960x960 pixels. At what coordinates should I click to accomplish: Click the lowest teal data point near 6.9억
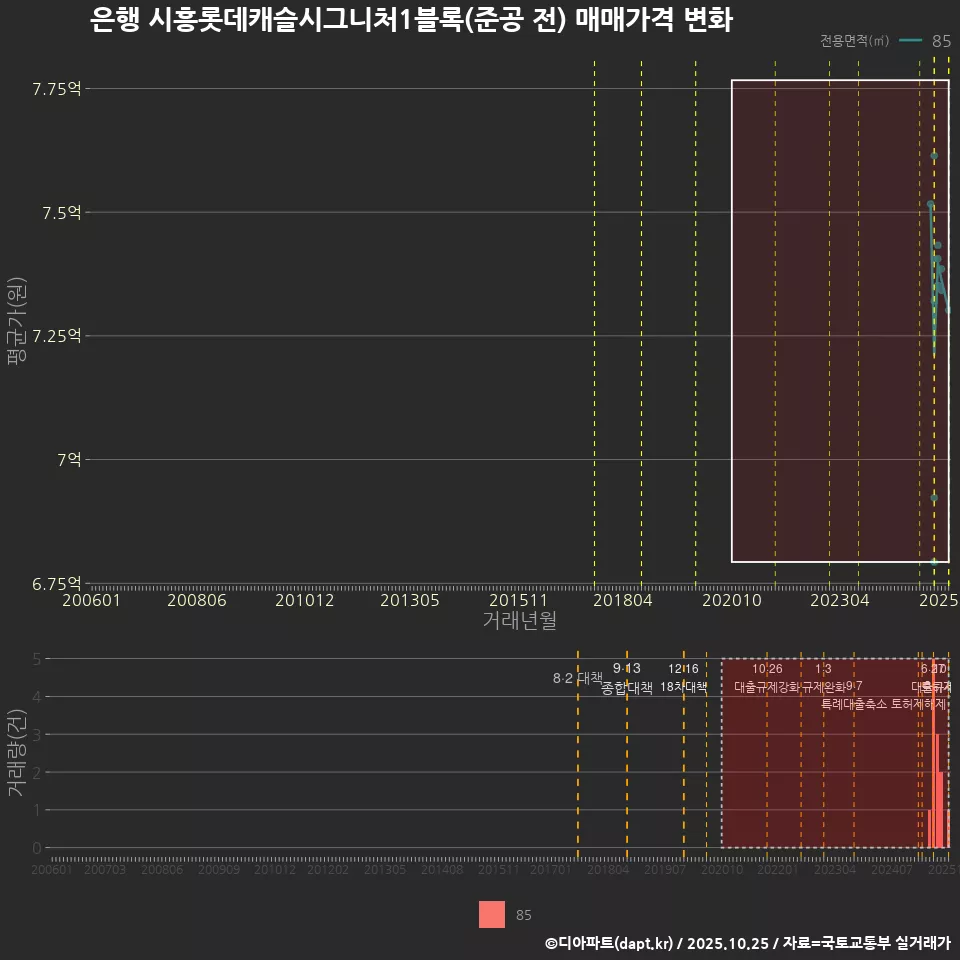point(934,497)
